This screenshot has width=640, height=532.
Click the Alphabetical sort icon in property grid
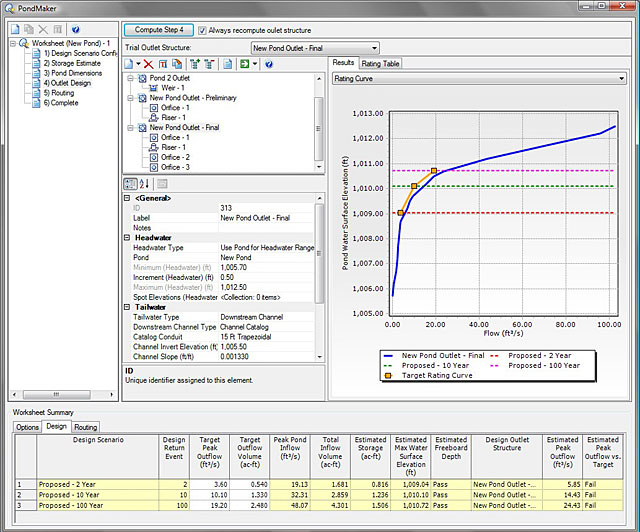[144, 184]
